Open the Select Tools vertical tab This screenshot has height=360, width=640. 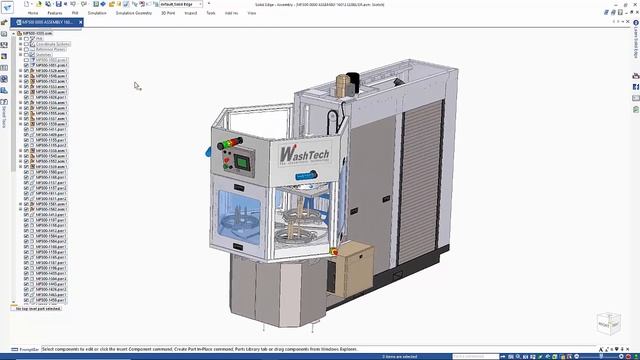4,114
